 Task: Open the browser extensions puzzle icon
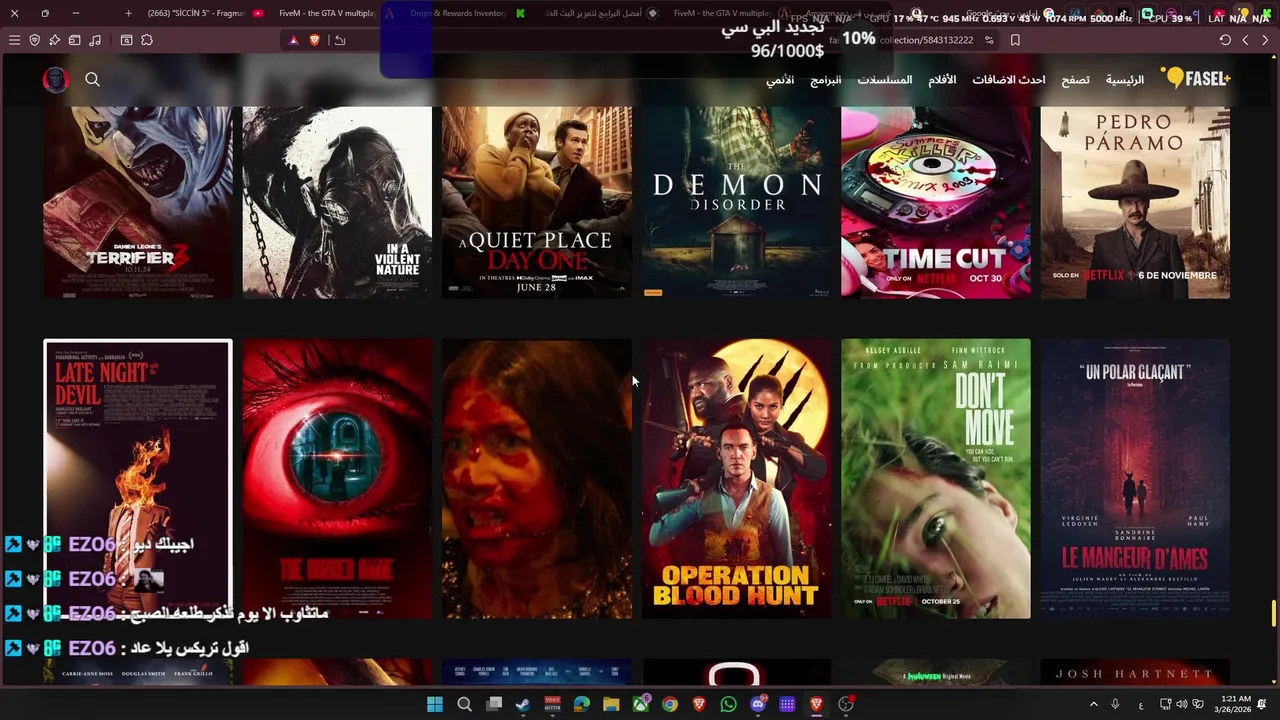click(147, 40)
